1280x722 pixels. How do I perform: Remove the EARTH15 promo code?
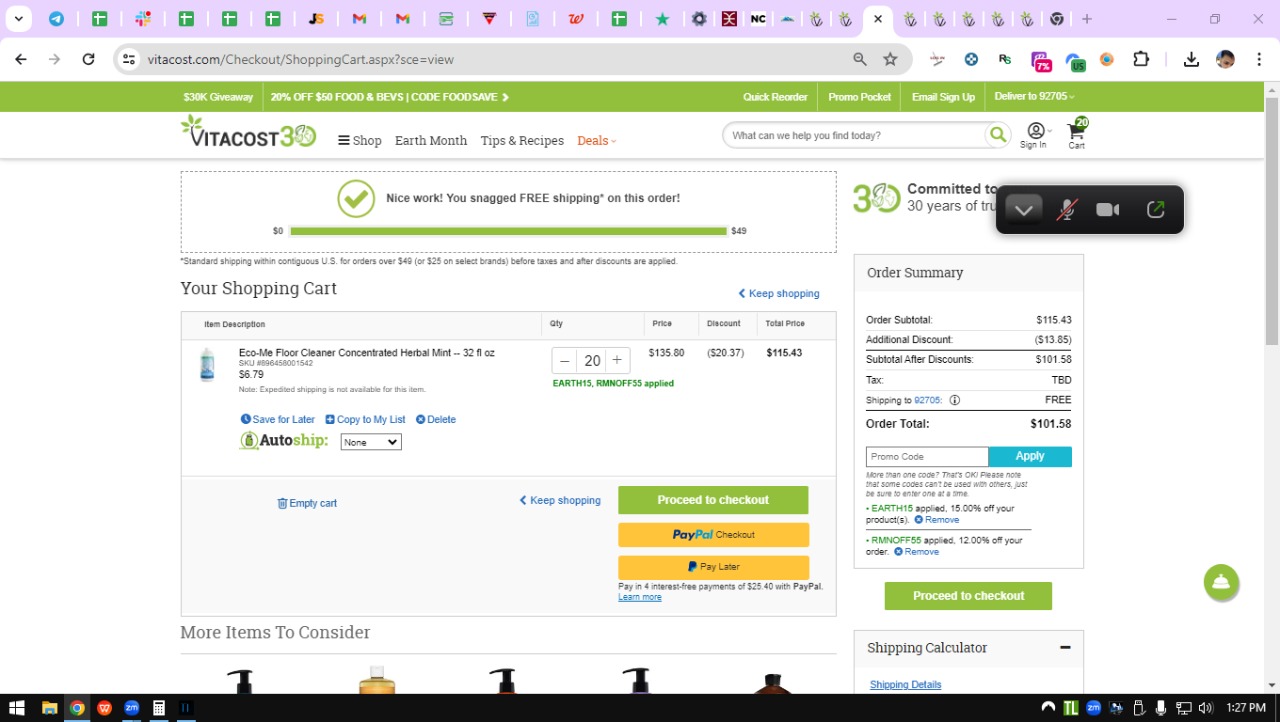[937, 520]
